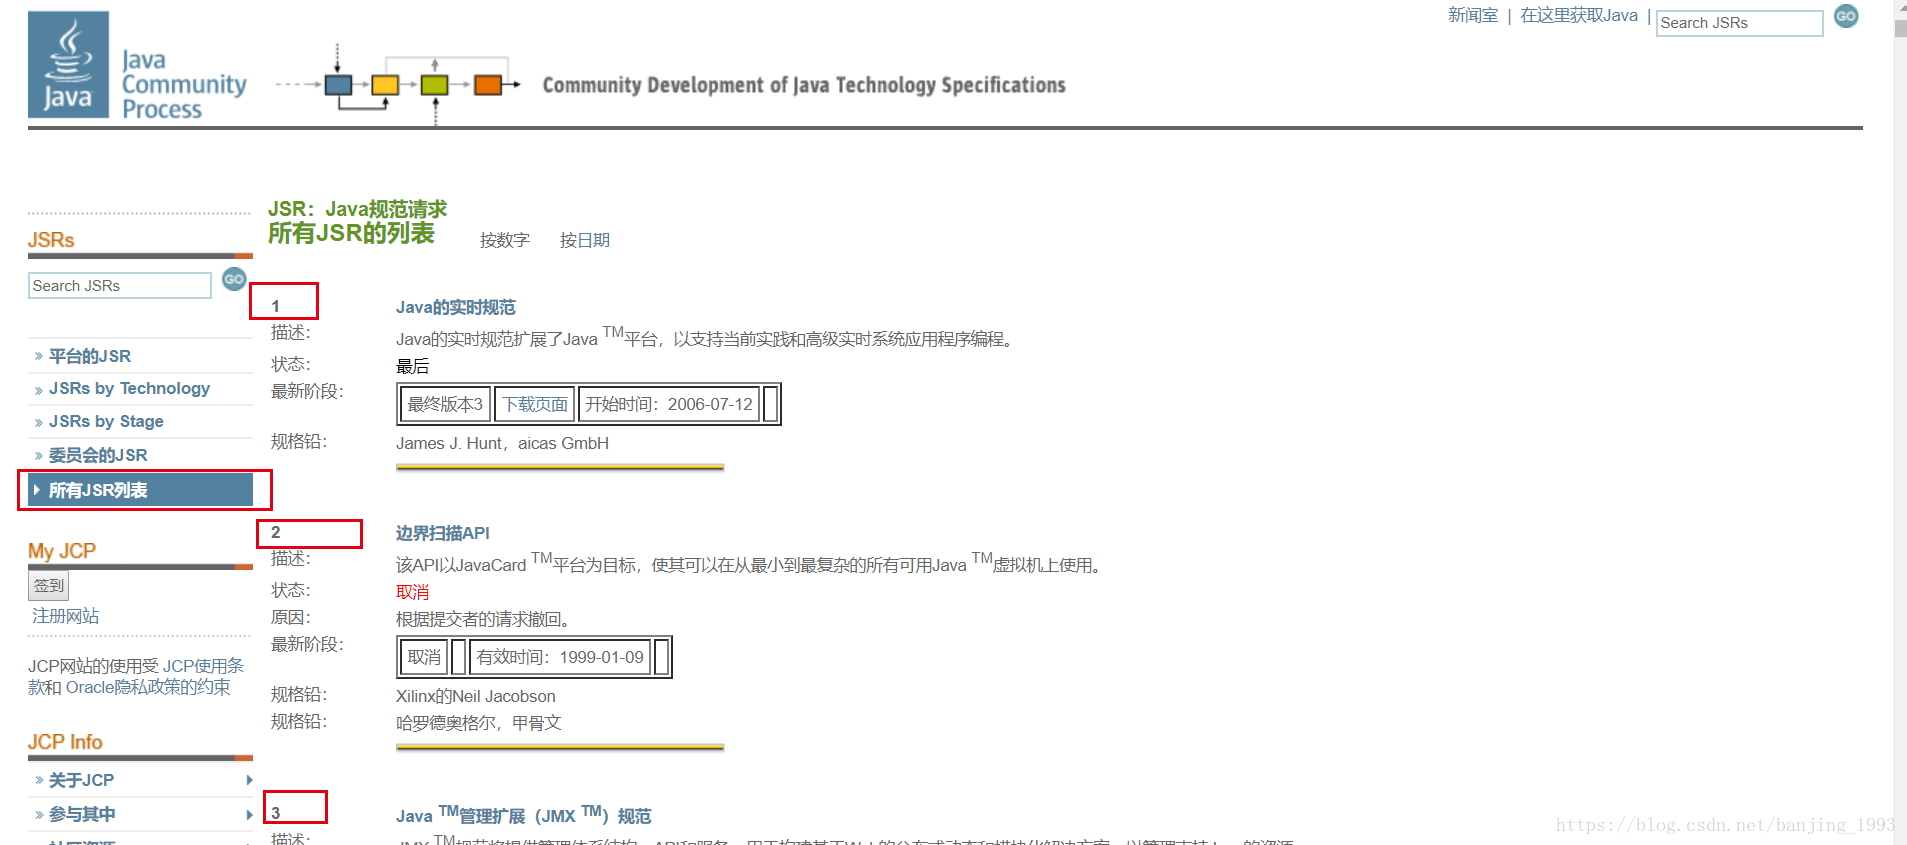Click 有效时间: 1999-01-09 cell

560,658
